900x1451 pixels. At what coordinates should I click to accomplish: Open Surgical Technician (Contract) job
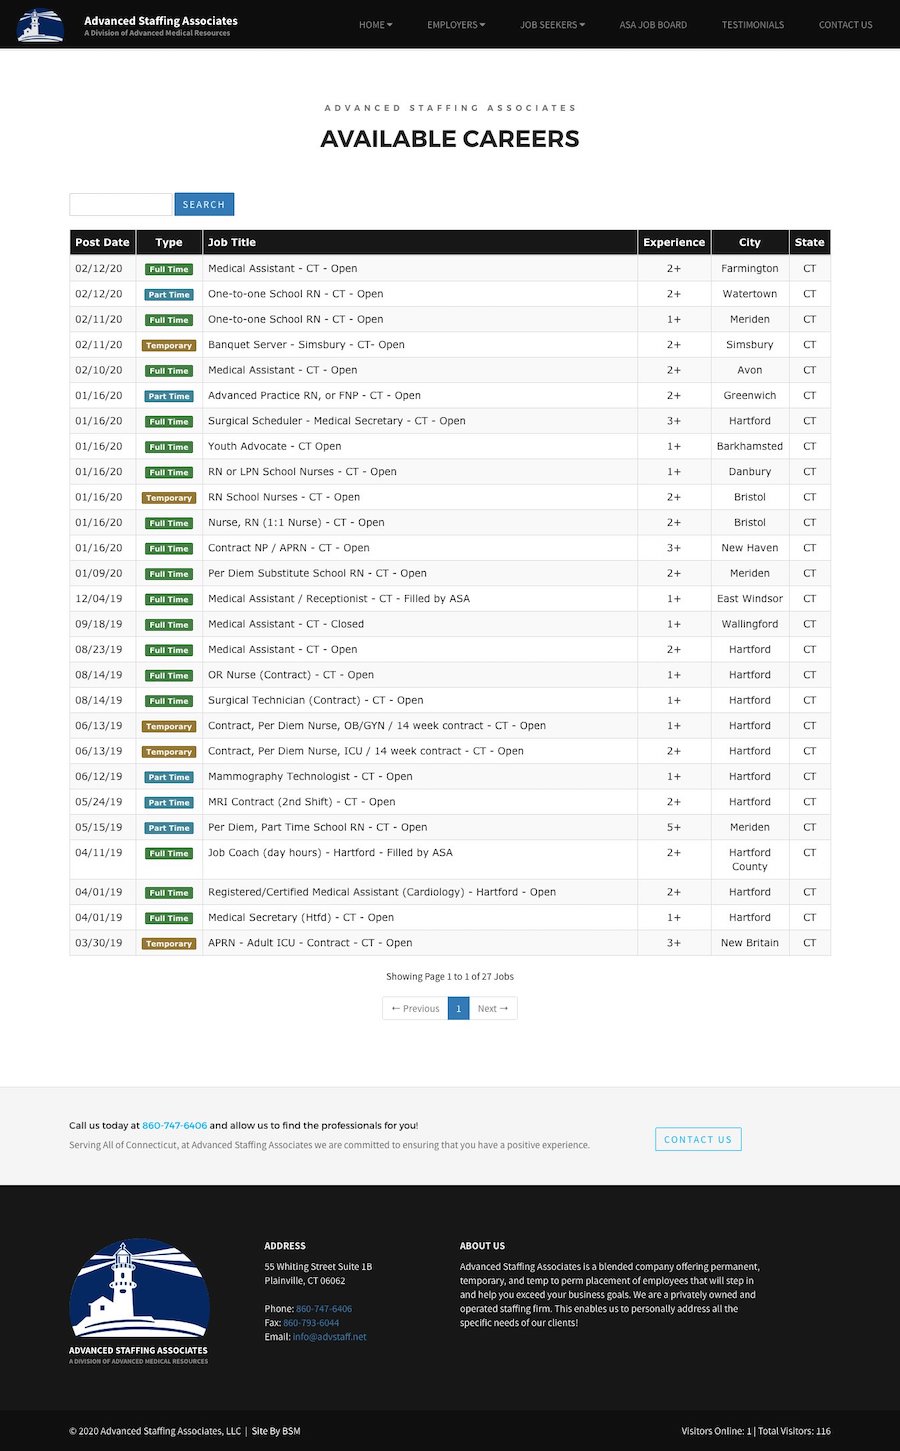[x=316, y=701]
